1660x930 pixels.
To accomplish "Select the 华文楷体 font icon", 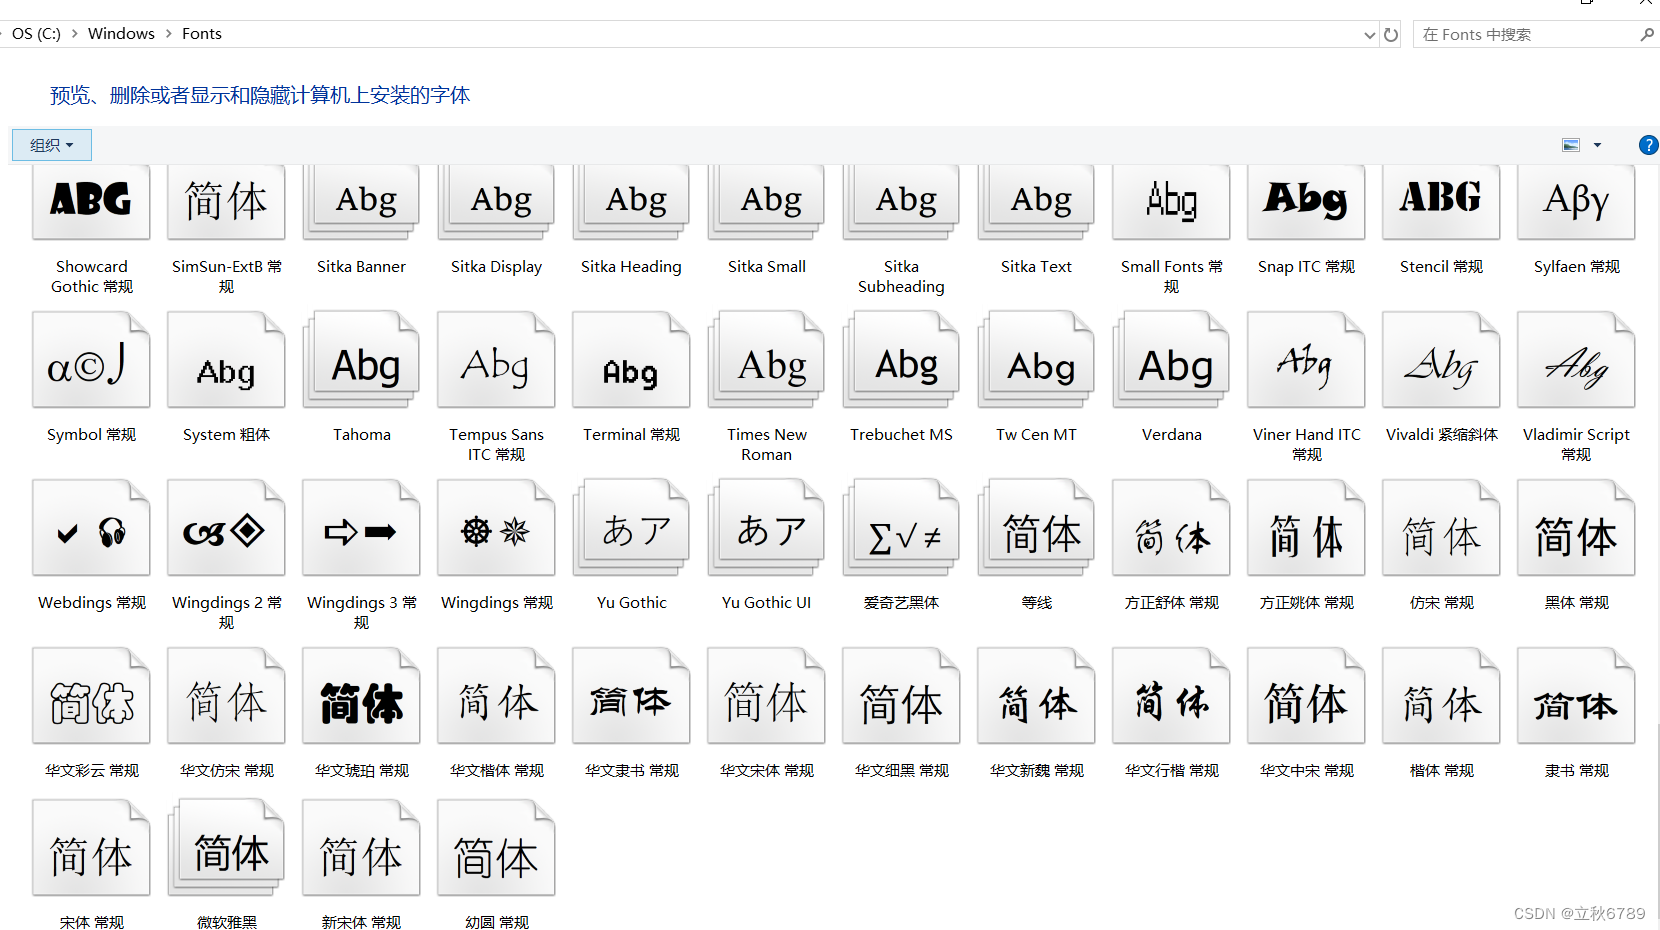I will (496, 696).
